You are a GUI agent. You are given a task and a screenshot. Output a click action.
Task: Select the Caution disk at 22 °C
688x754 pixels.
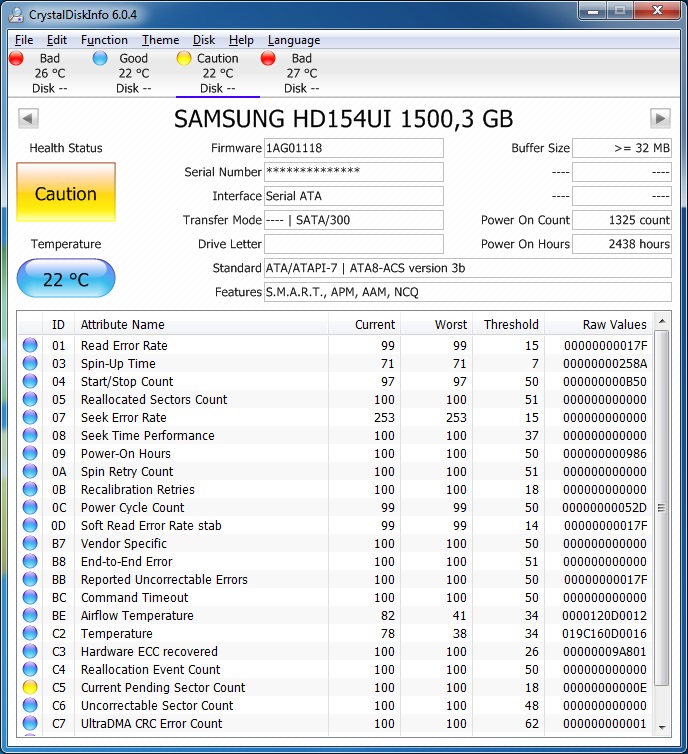(x=218, y=73)
